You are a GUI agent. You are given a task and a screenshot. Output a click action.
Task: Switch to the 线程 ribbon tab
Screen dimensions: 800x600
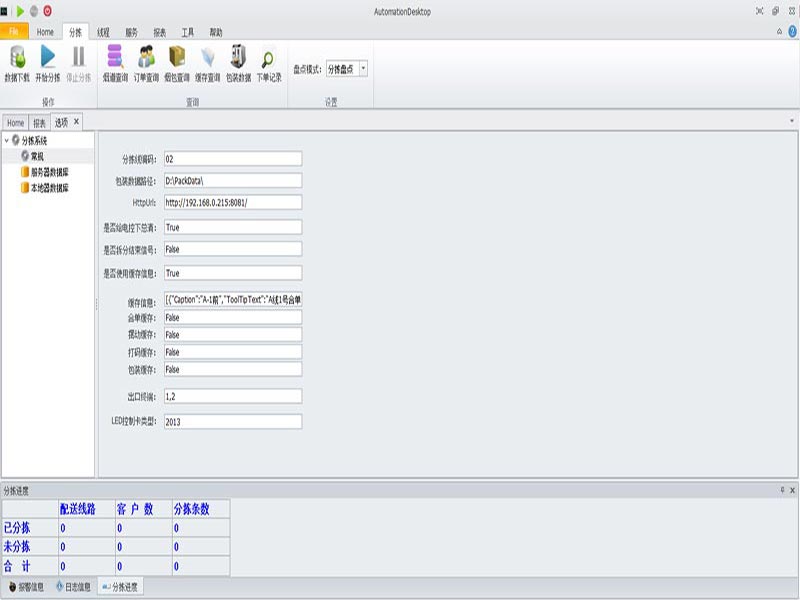[x=104, y=32]
